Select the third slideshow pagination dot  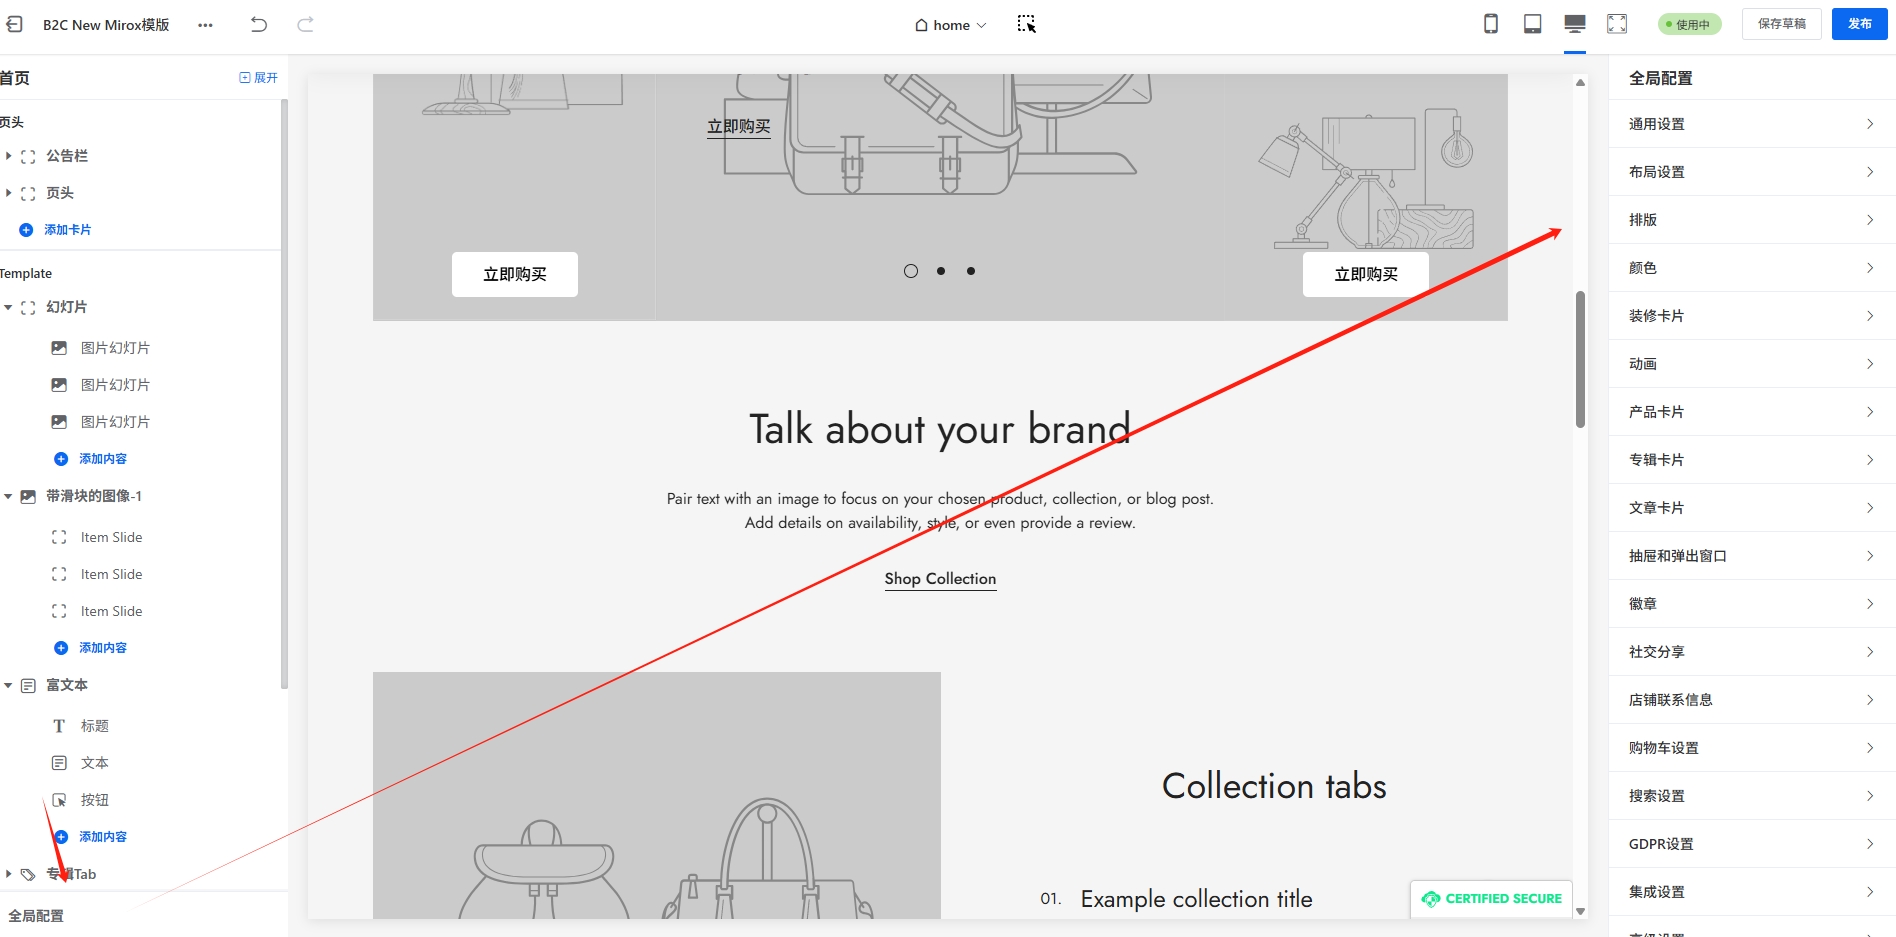click(x=971, y=271)
